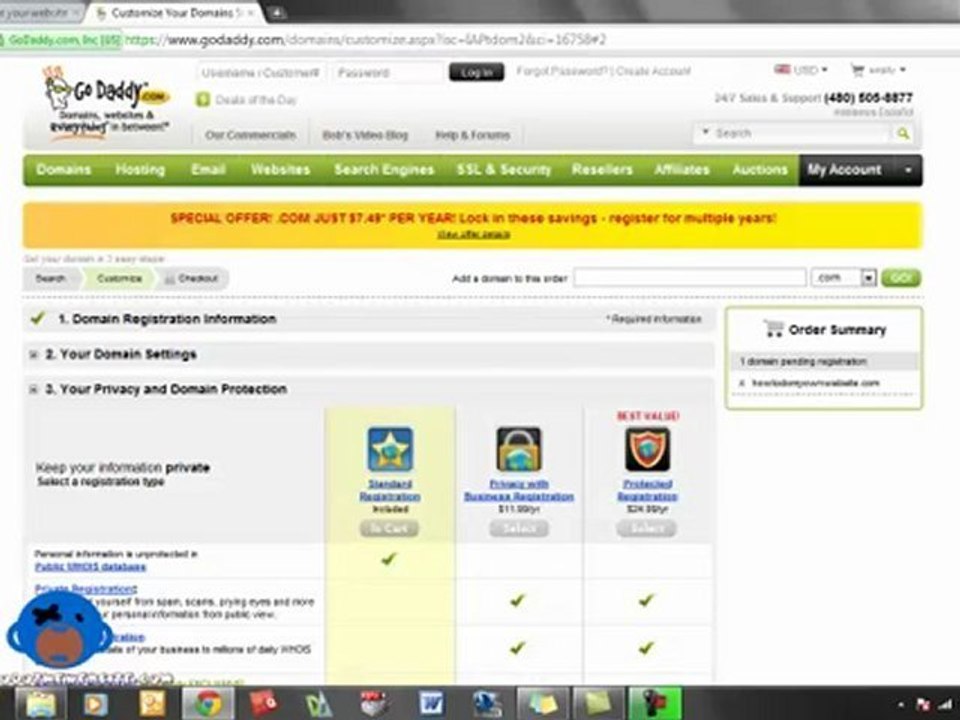Open the Websites menu
The width and height of the screenshot is (960, 720).
click(280, 170)
